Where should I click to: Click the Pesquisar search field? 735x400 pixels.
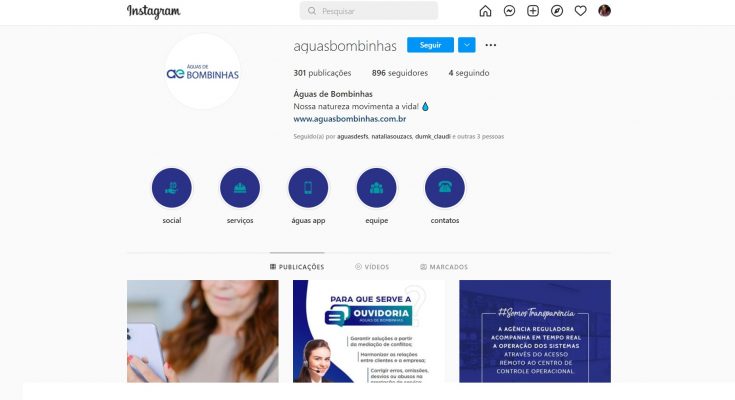click(x=368, y=11)
